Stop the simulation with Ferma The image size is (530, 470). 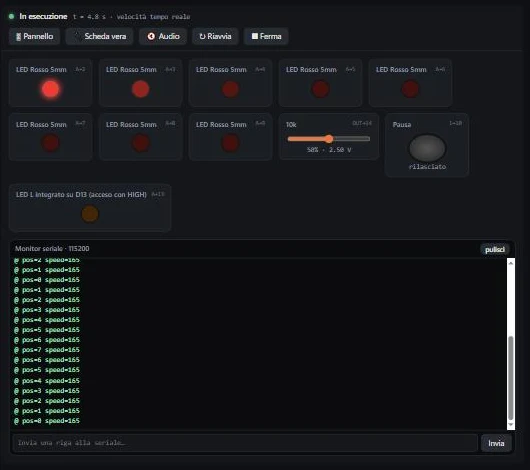(x=266, y=36)
